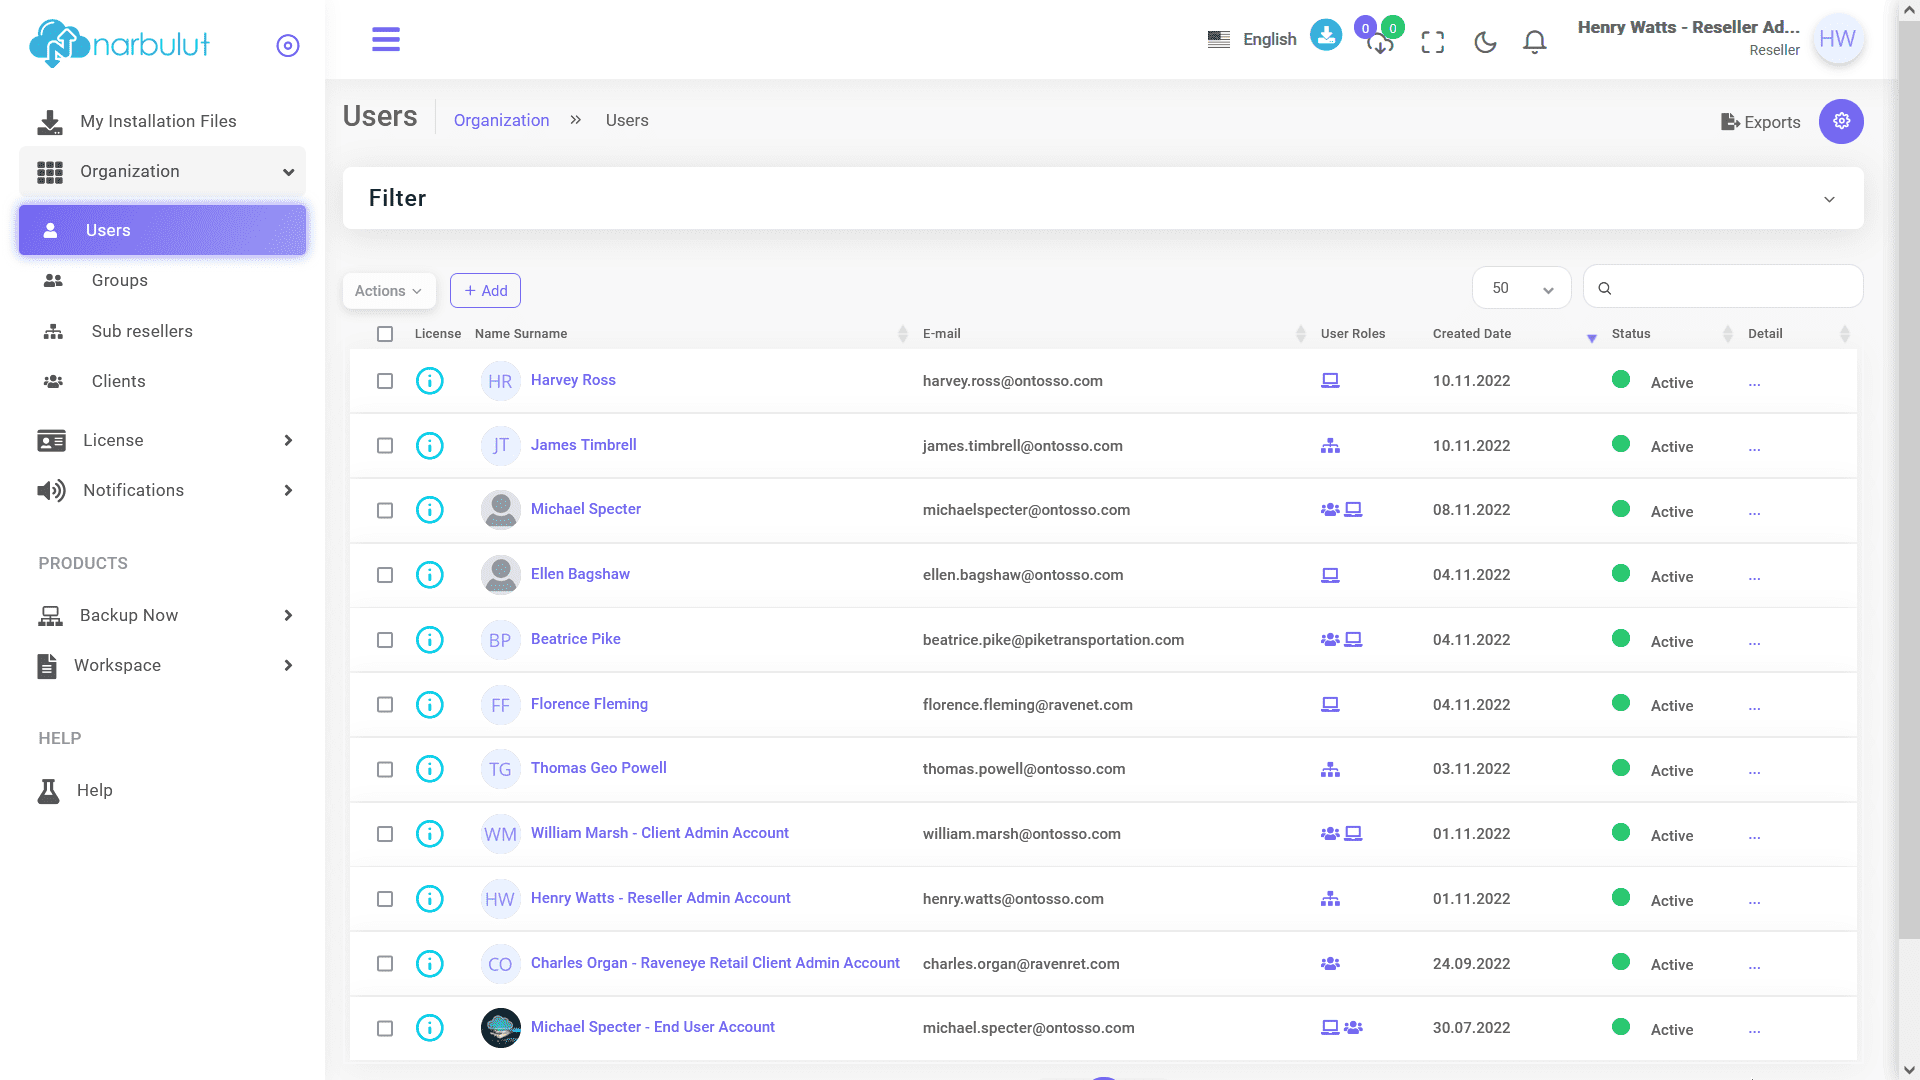Open page size dropdown showing 50
The height and width of the screenshot is (1080, 1920).
[1521, 288]
